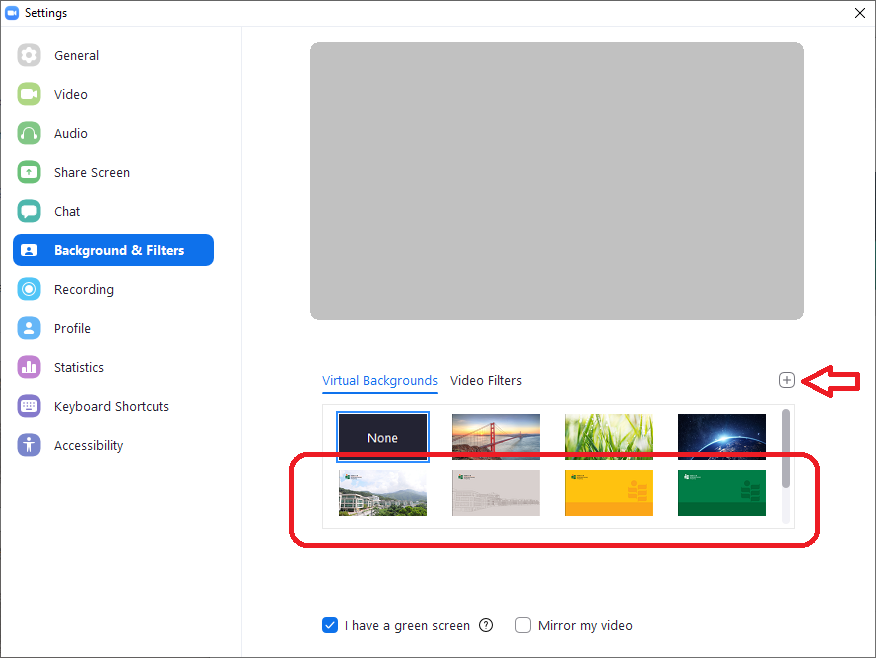This screenshot has width=876, height=658.
Task: Open Accessibility settings label
Action: point(88,446)
